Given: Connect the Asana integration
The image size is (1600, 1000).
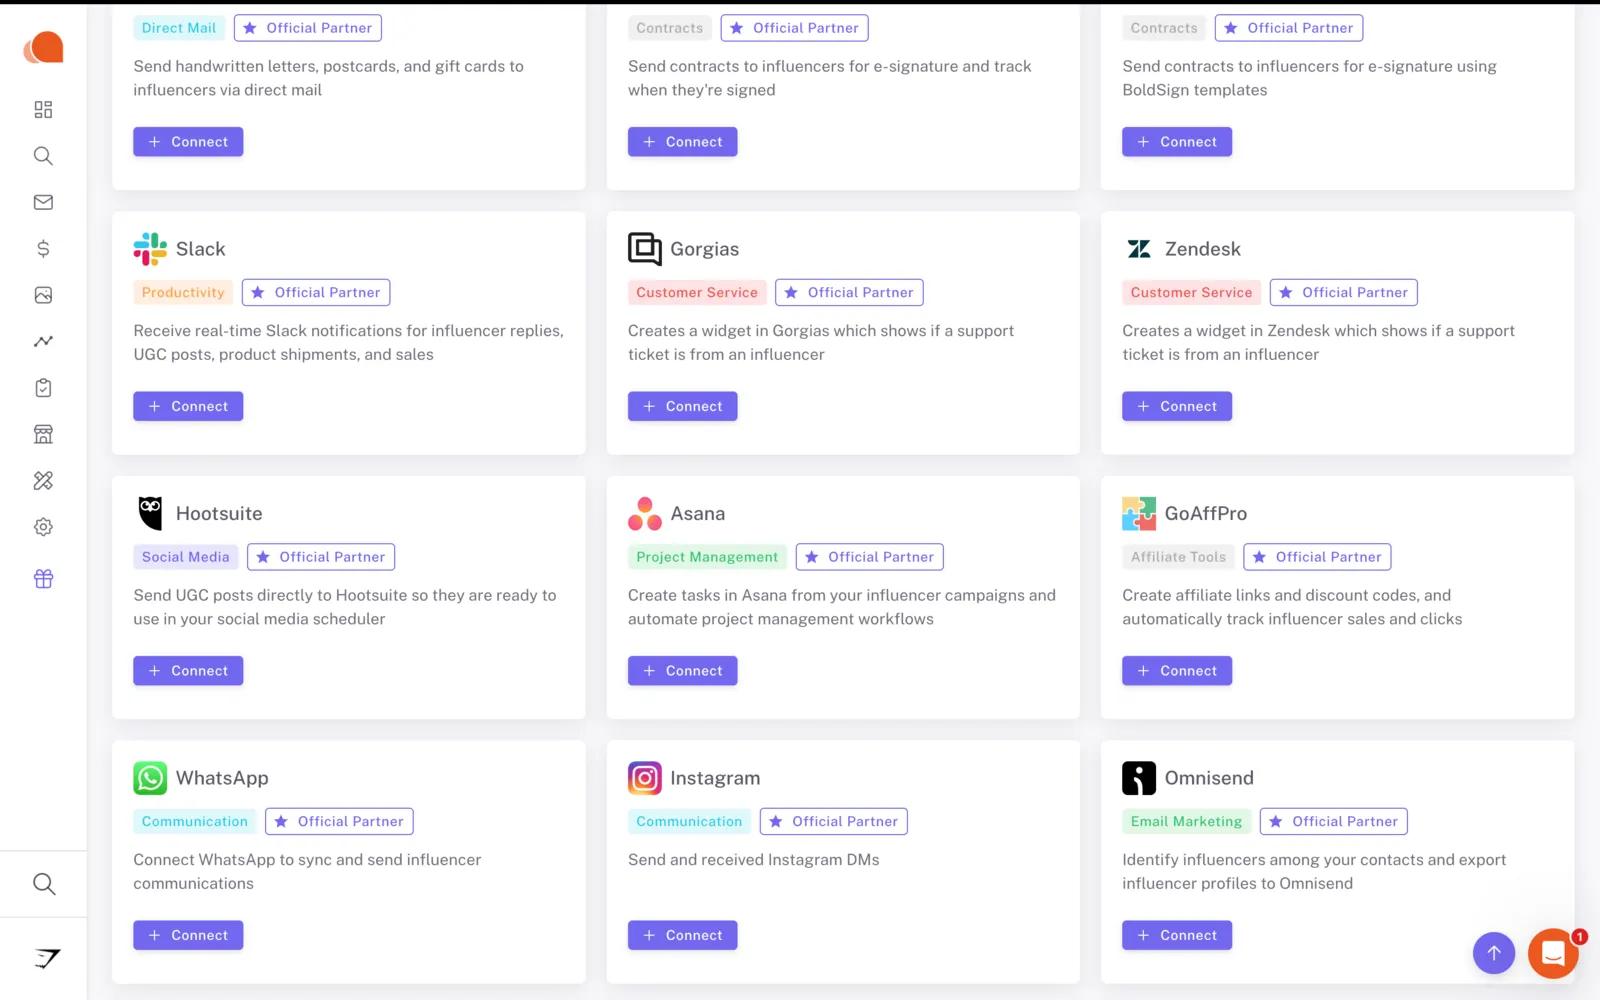Looking at the screenshot, I should pos(683,671).
